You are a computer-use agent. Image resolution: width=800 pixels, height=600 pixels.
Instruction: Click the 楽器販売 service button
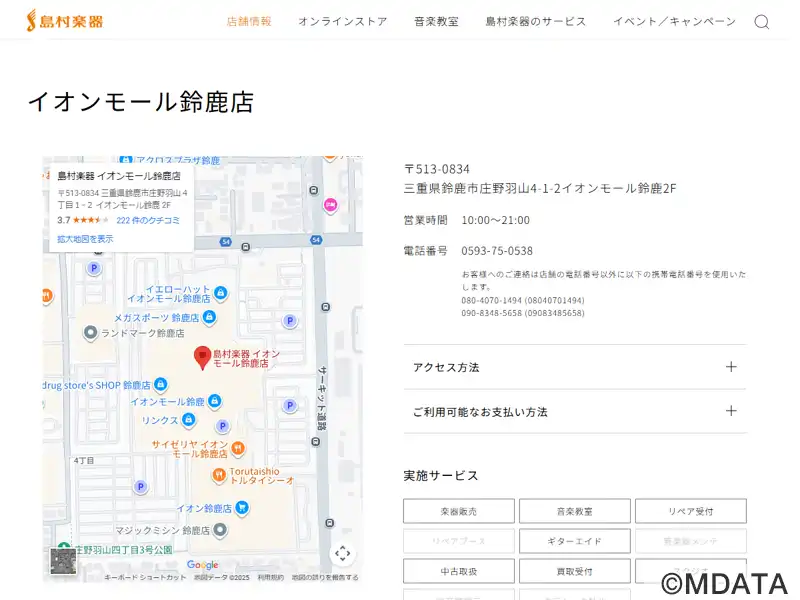(x=459, y=511)
